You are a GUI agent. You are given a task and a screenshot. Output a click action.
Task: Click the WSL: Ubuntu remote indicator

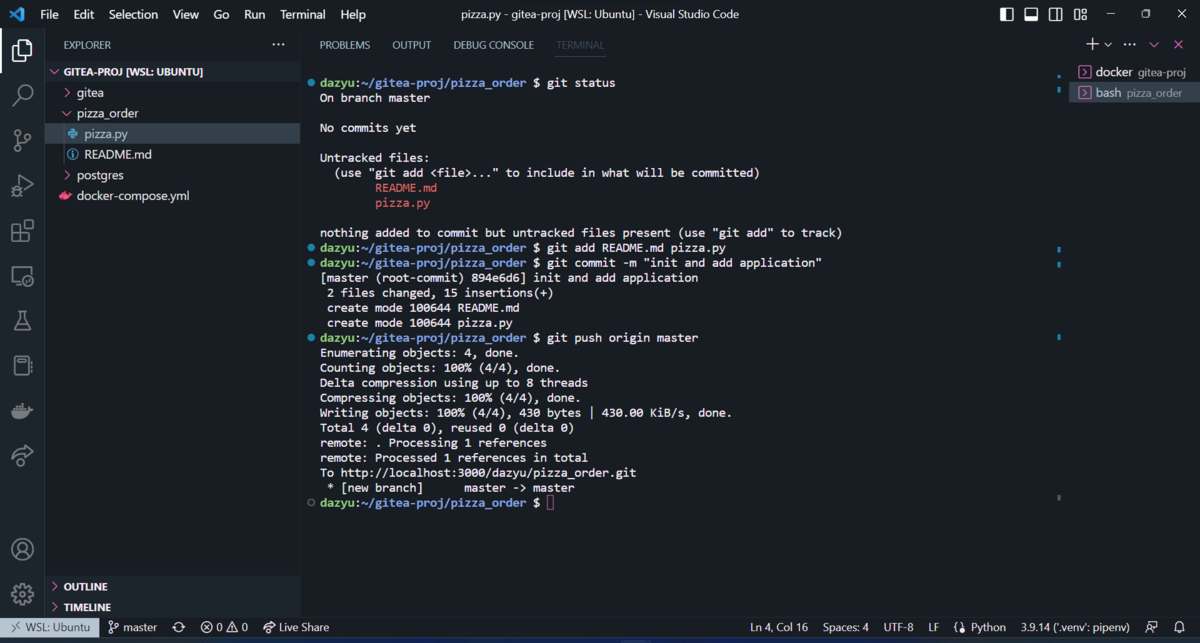(50, 627)
